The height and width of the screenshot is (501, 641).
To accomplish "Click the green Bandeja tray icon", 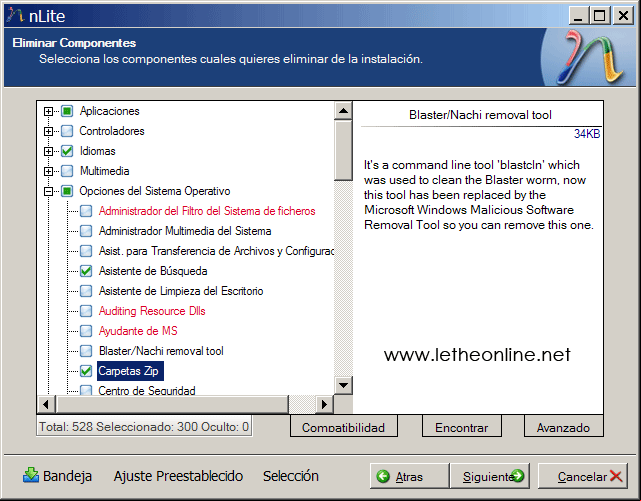I will pos(31,475).
